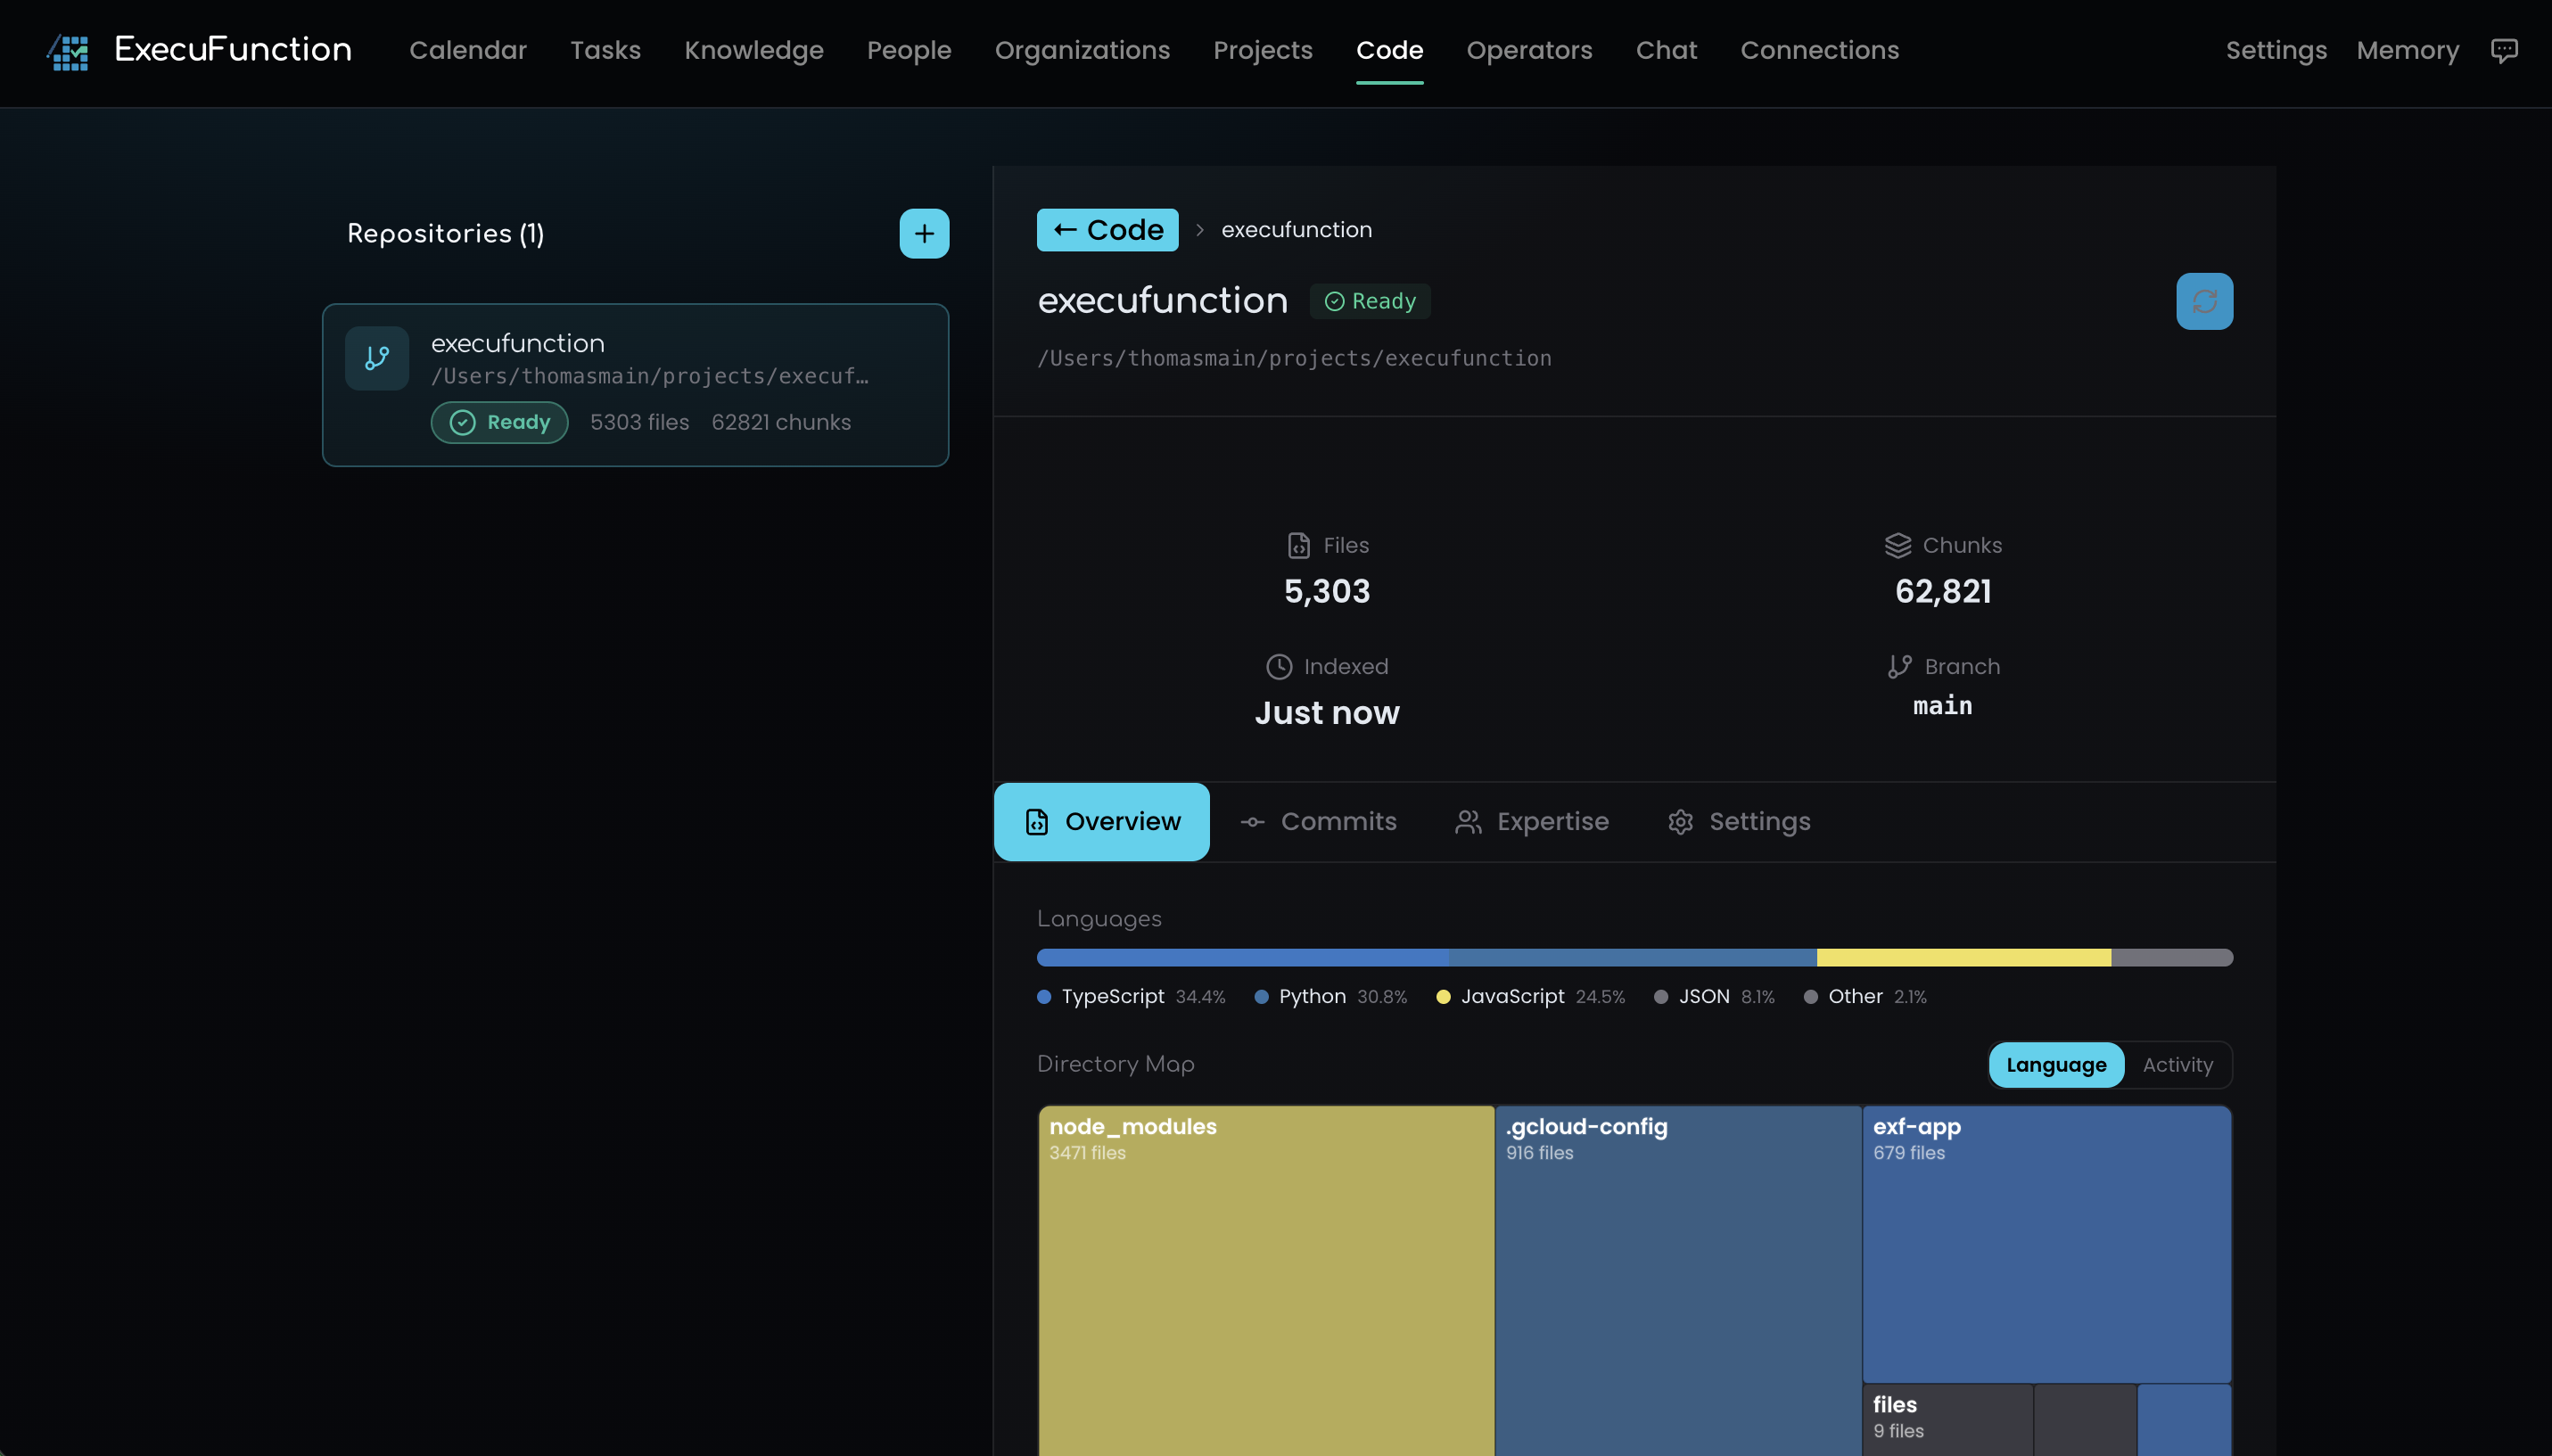
Task: Select the Language view toggle
Action: click(x=2056, y=1065)
